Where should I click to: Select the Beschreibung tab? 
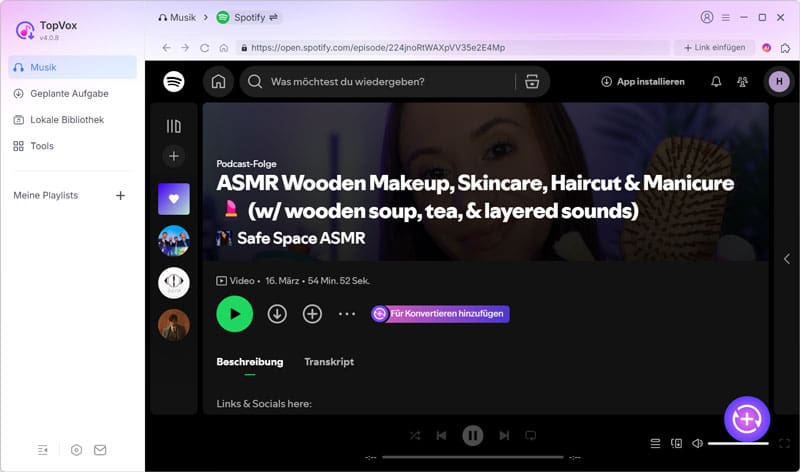click(x=249, y=362)
